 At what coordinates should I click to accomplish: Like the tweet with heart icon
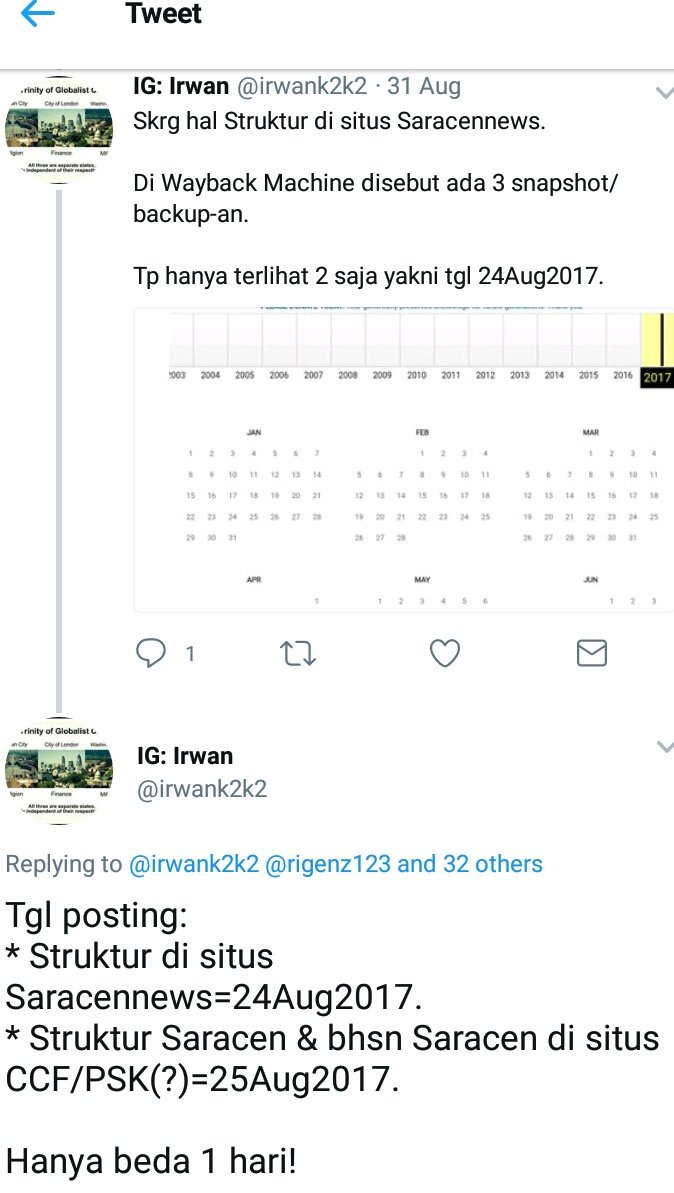tap(445, 654)
